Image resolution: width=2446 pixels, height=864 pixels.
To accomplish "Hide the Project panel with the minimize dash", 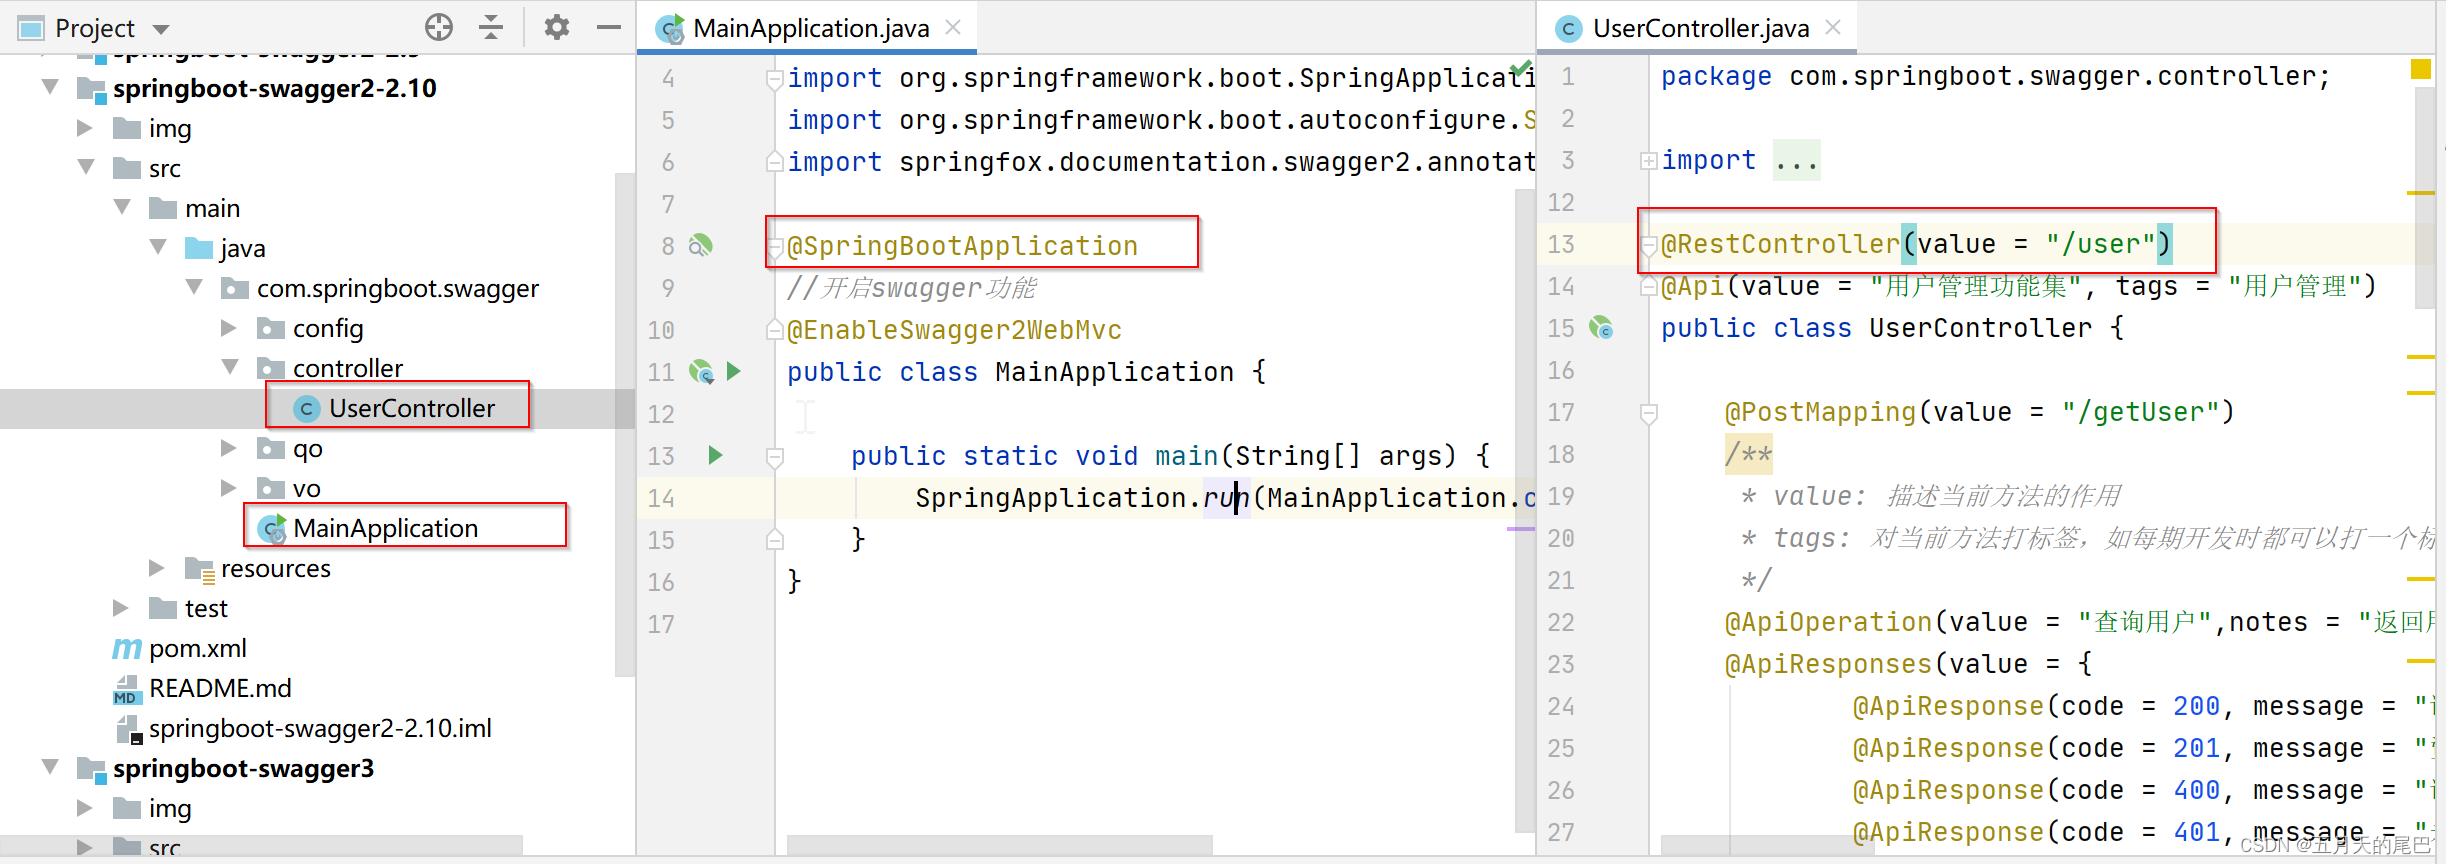I will pos(609,27).
